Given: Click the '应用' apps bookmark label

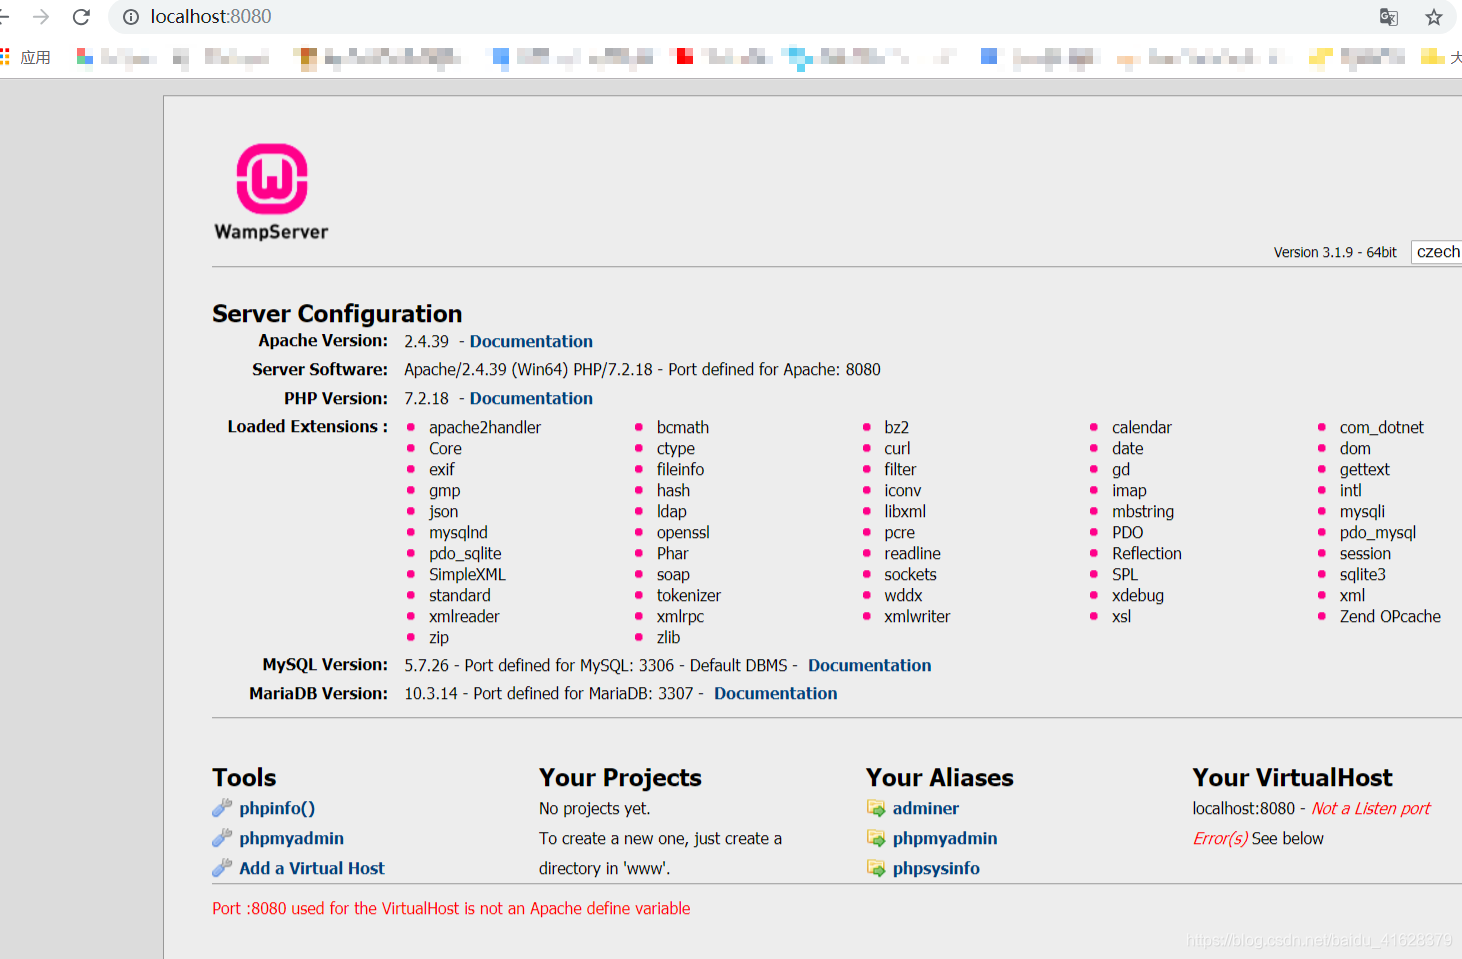Looking at the screenshot, I should [35, 57].
